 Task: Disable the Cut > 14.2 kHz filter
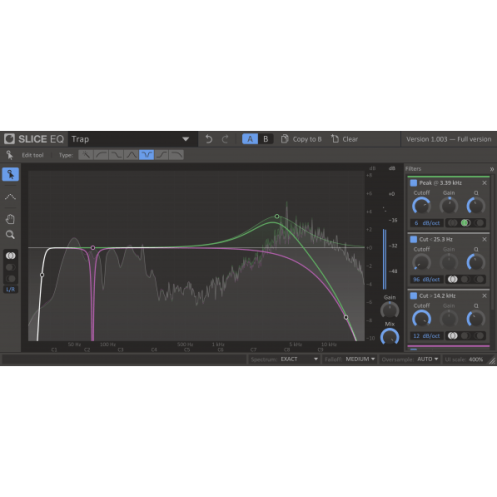click(x=413, y=296)
